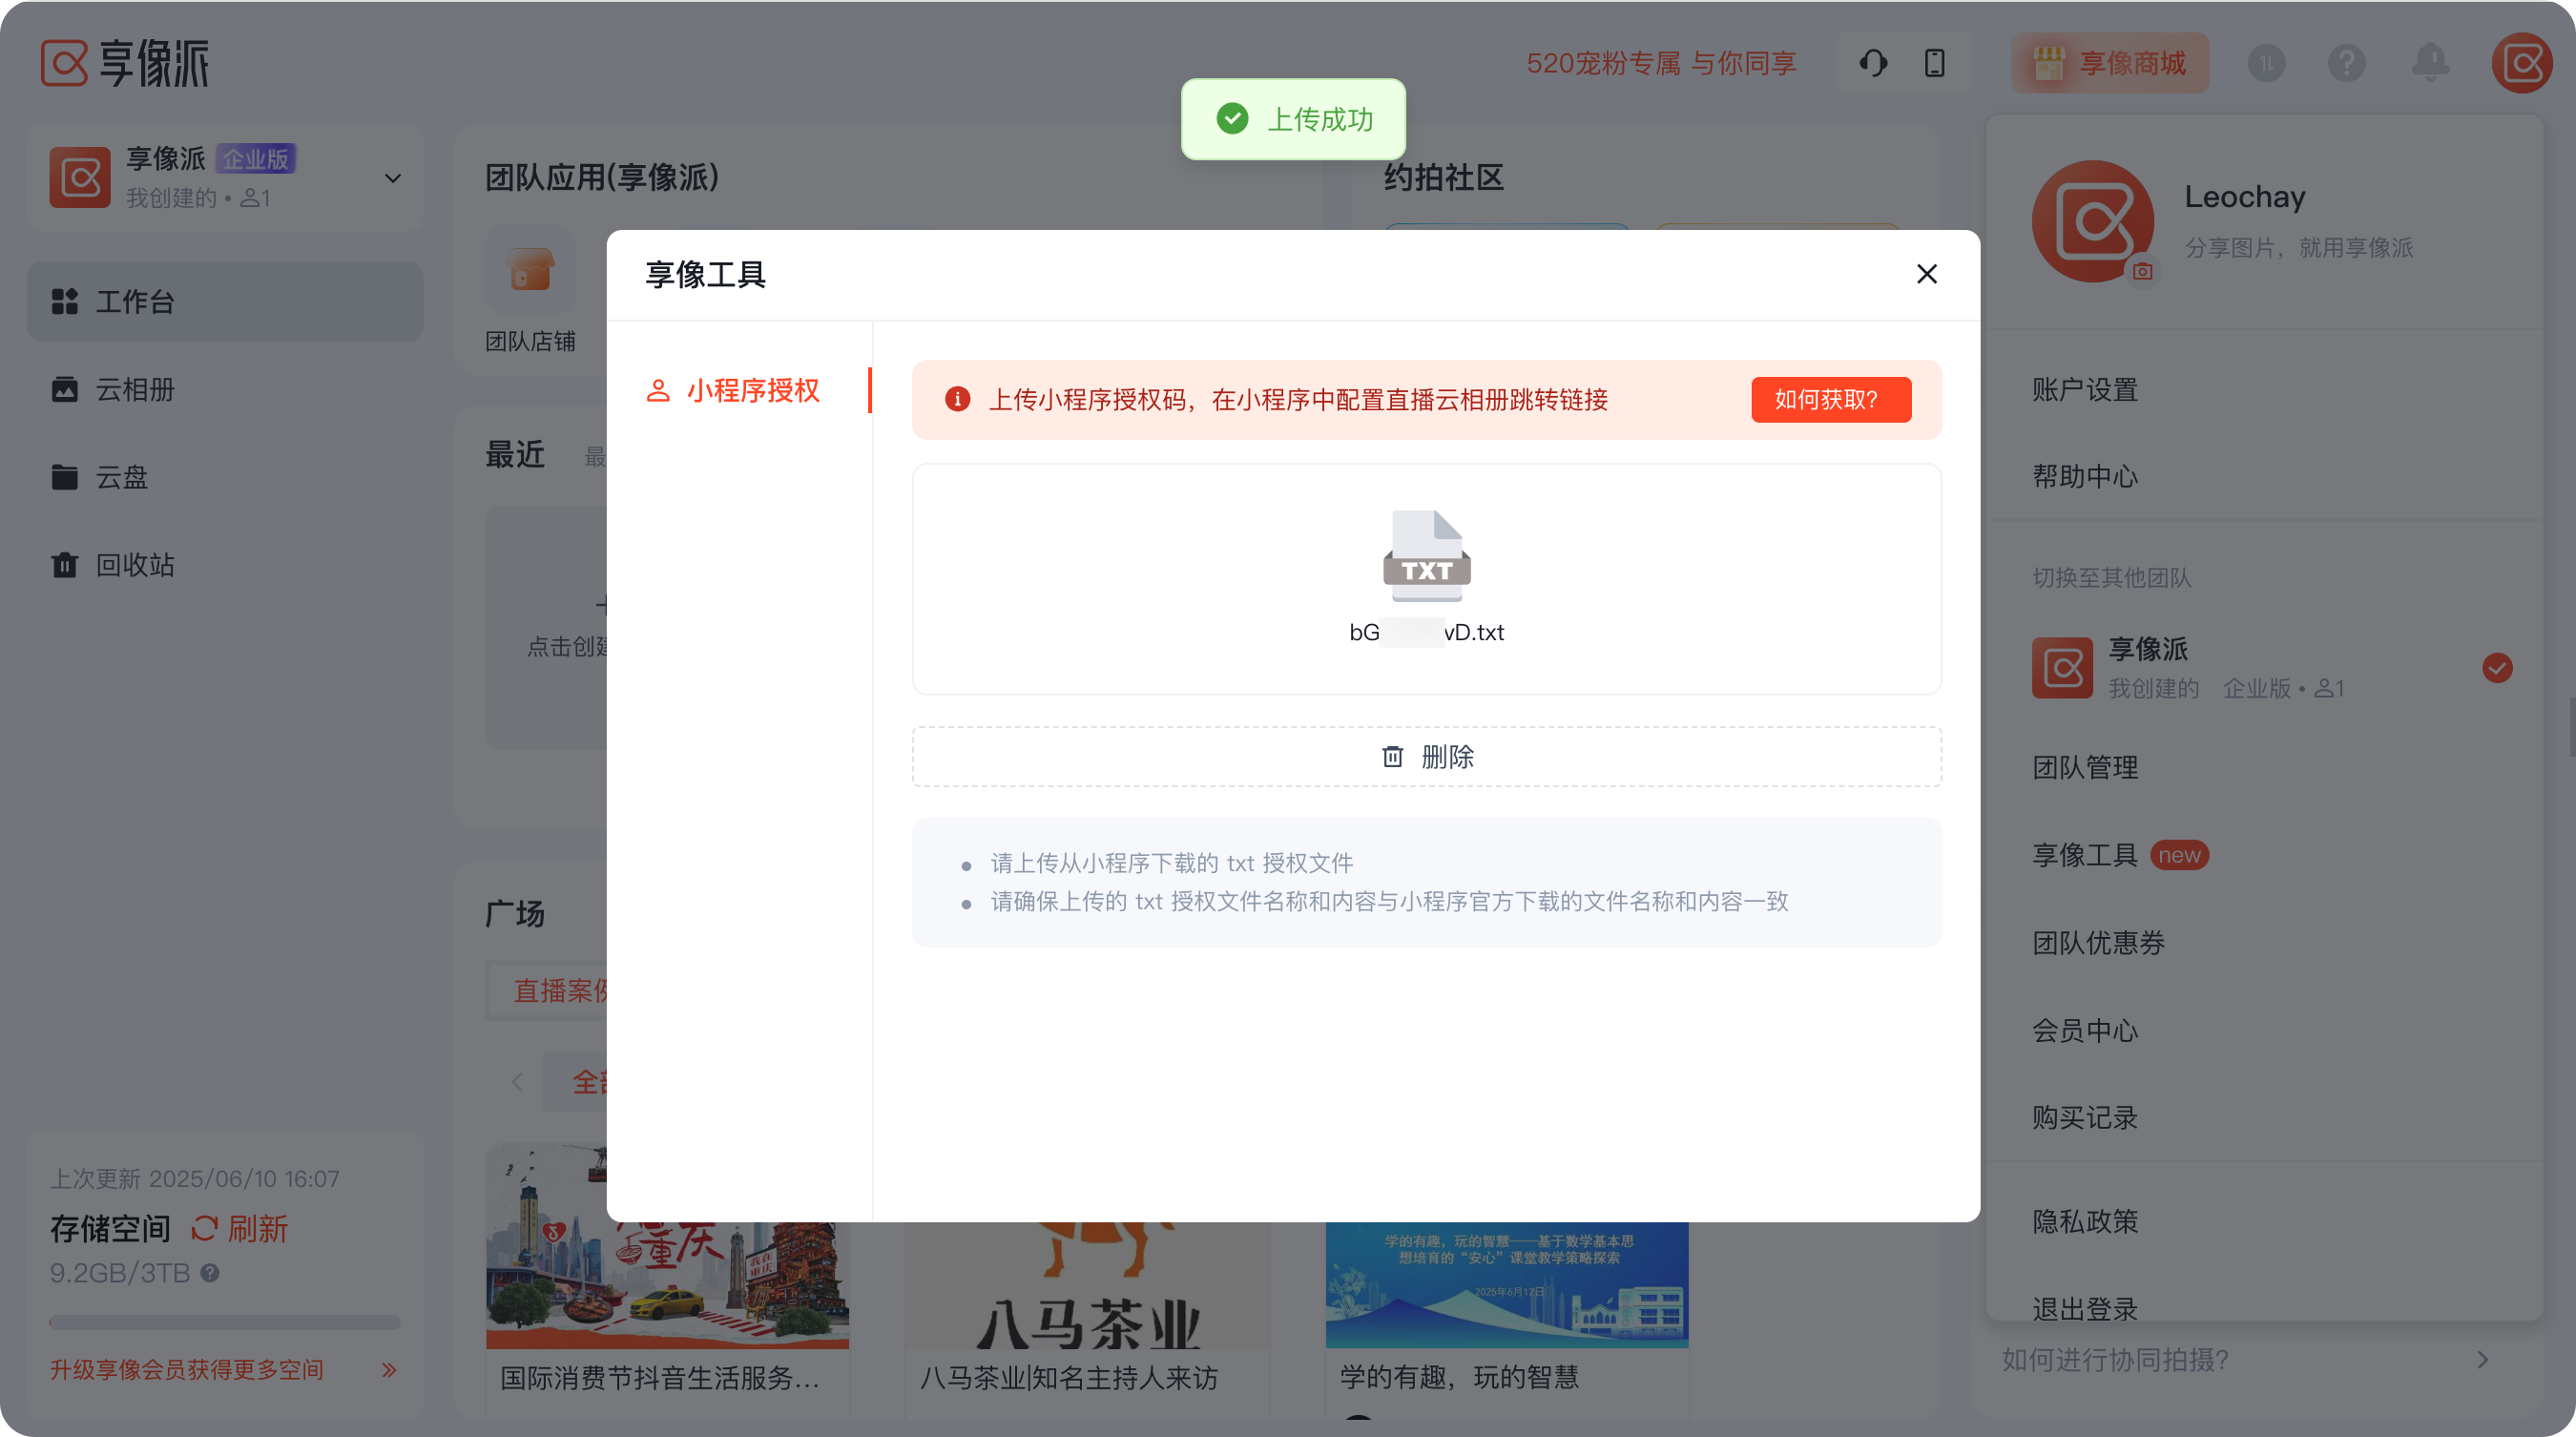Close the 享像工具 dialog

click(x=1927, y=274)
